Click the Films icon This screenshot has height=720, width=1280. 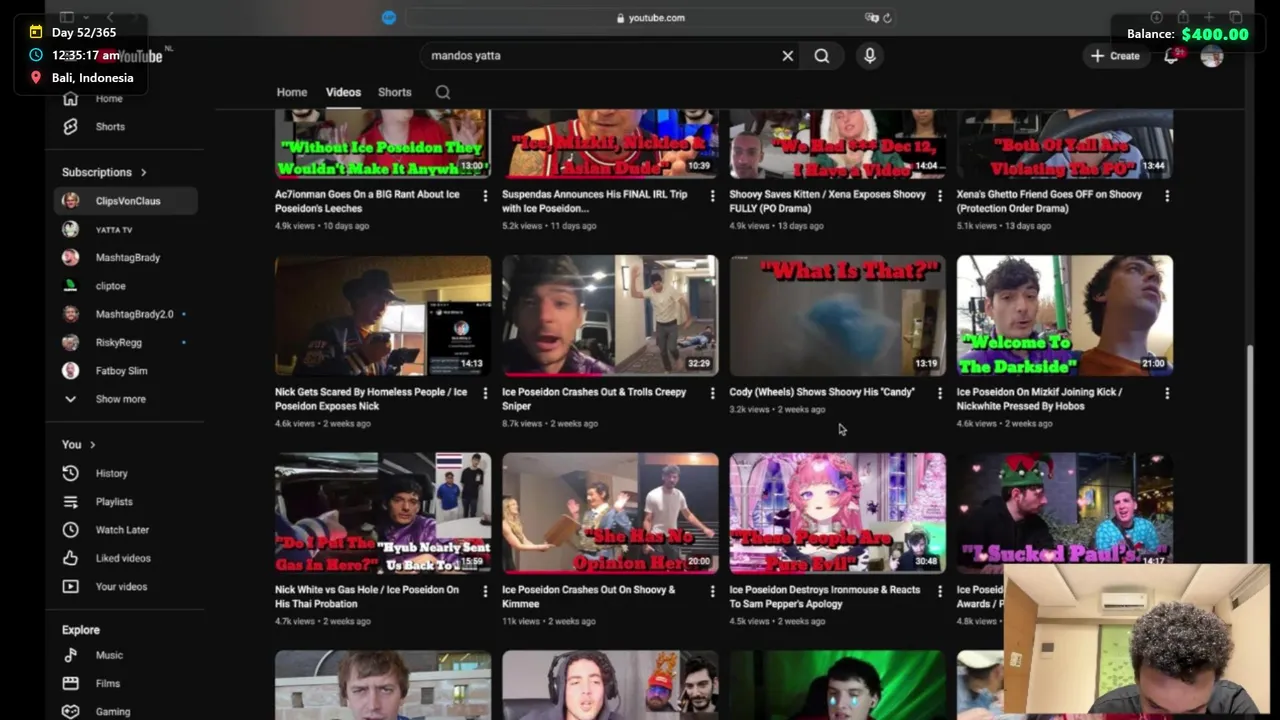coord(70,683)
